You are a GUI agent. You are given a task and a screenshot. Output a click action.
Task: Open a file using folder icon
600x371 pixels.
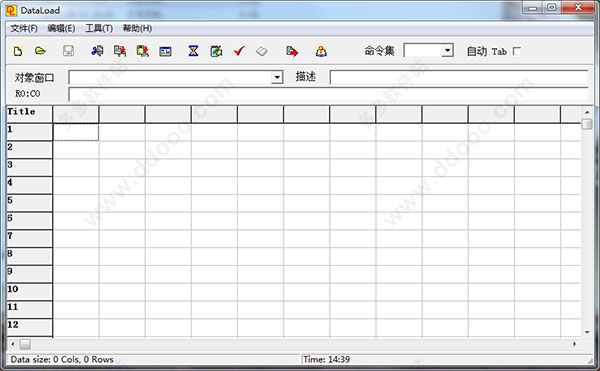pyautogui.click(x=40, y=51)
